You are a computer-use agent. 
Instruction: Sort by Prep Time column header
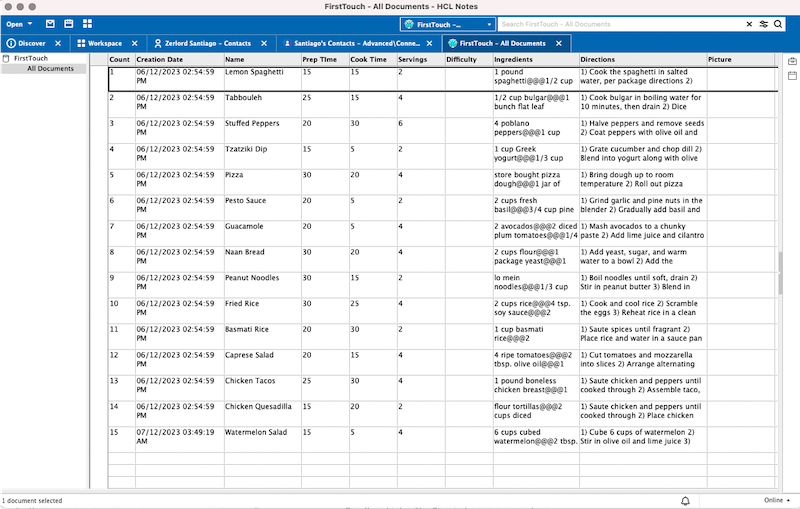325,59
